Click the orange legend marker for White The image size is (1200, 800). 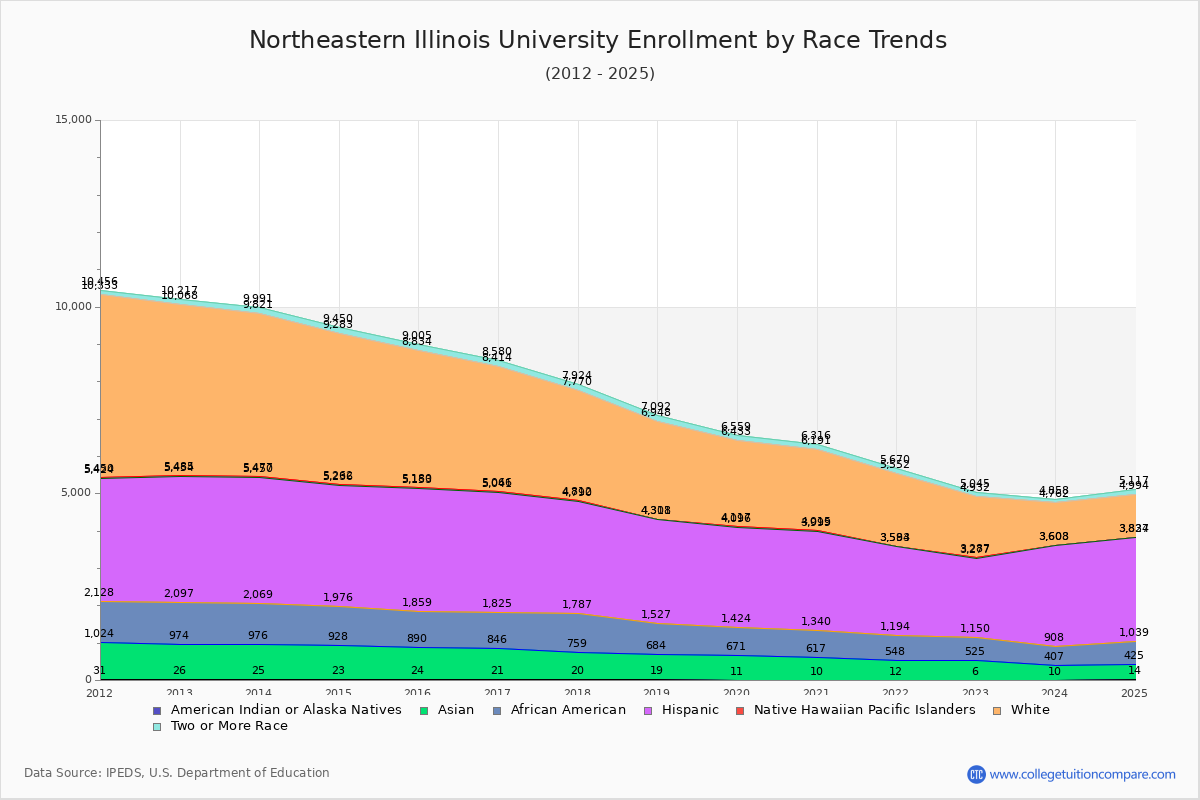click(996, 711)
